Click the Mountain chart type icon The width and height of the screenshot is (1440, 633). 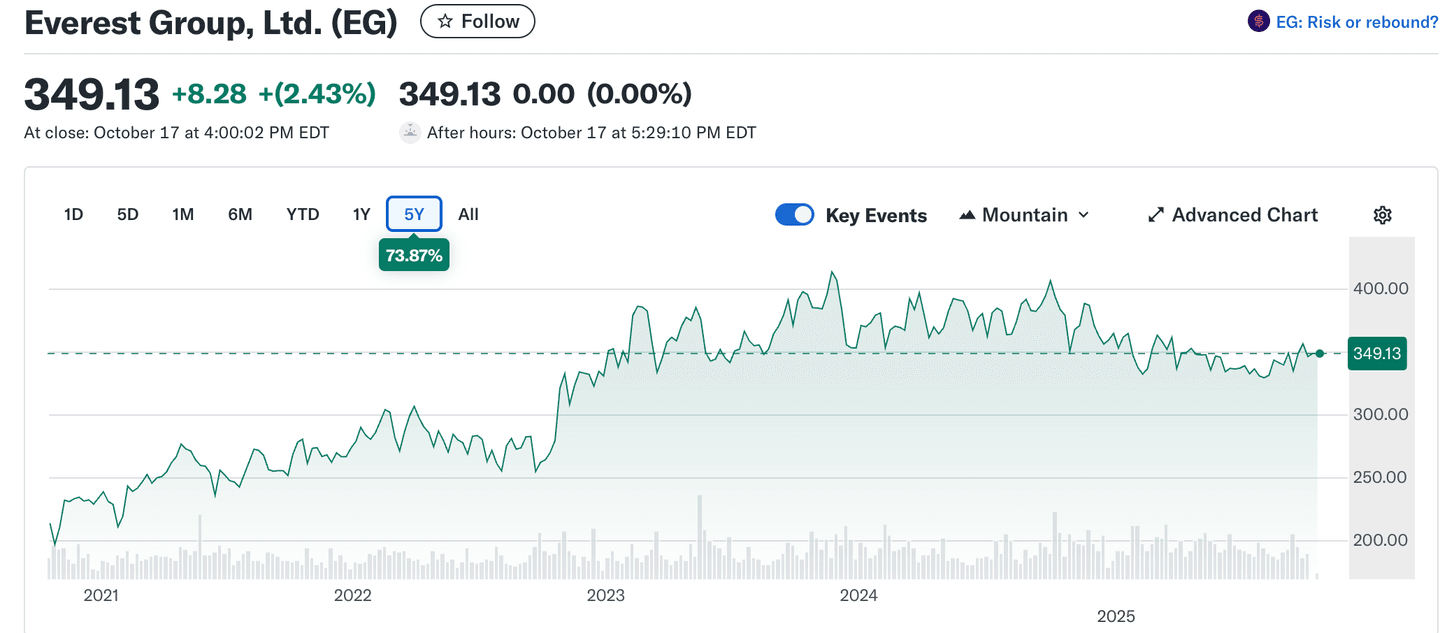[x=967, y=215]
